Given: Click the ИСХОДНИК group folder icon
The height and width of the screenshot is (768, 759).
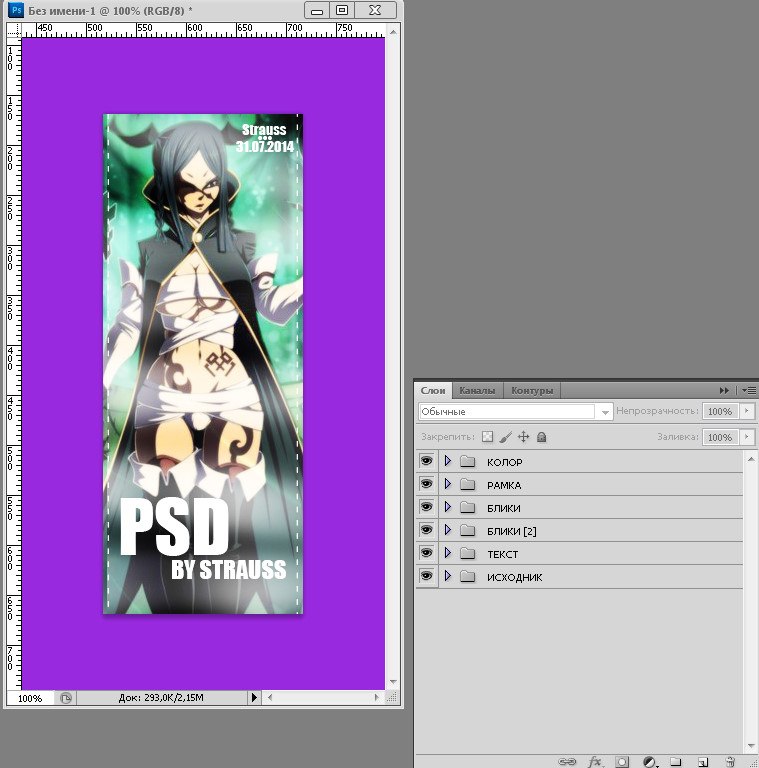Looking at the screenshot, I should click(468, 576).
